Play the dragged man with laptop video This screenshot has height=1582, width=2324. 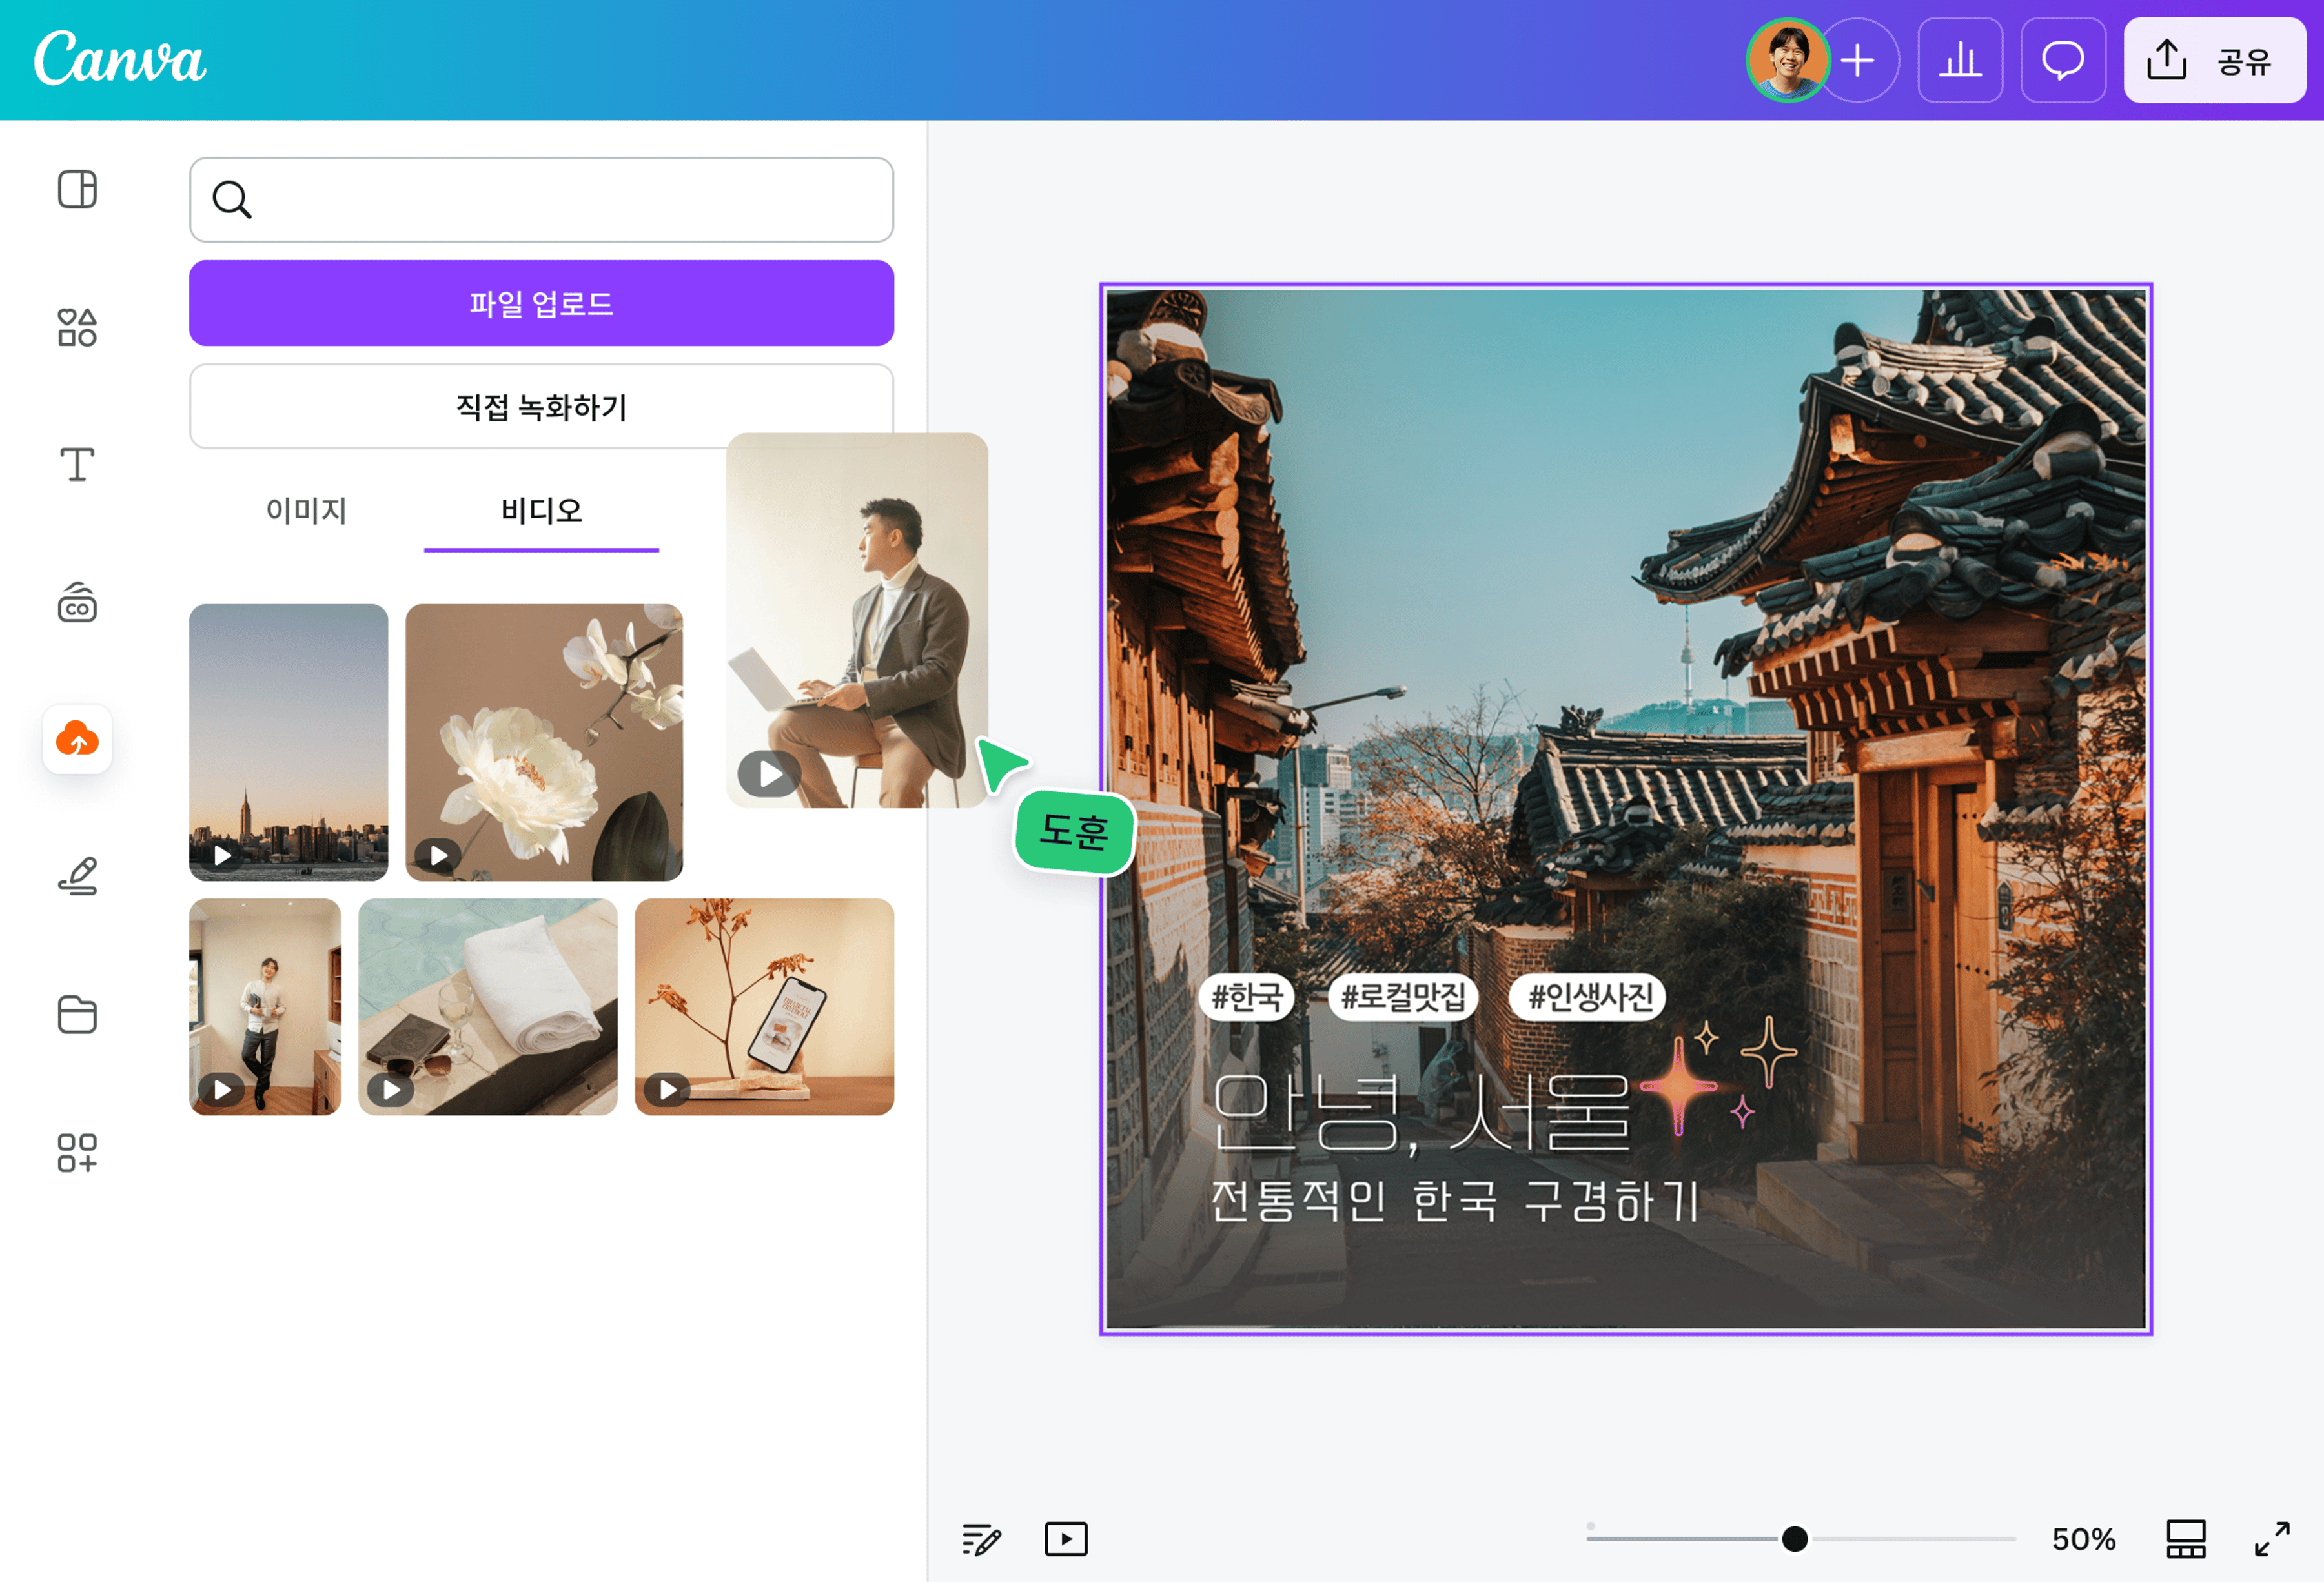pyautogui.click(x=769, y=773)
